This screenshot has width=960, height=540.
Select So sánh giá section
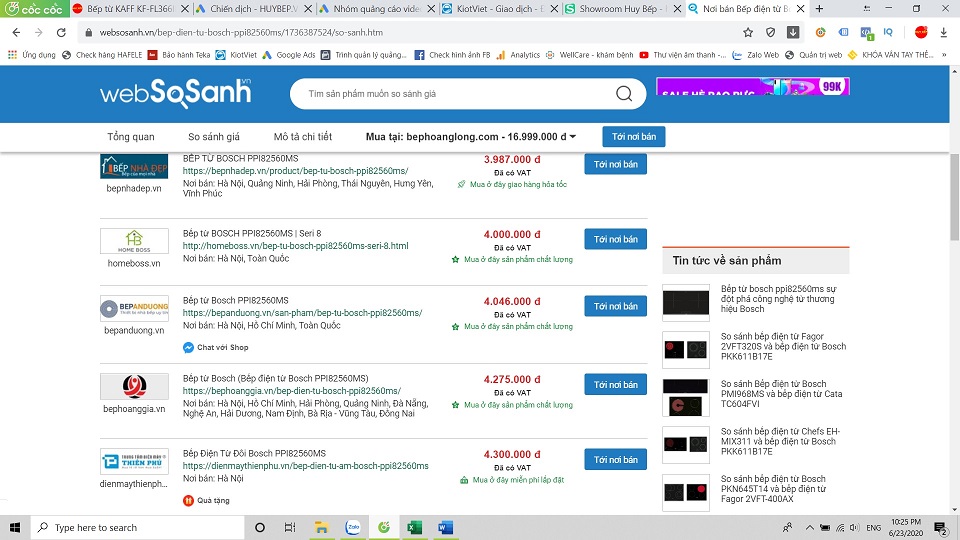click(x=214, y=137)
